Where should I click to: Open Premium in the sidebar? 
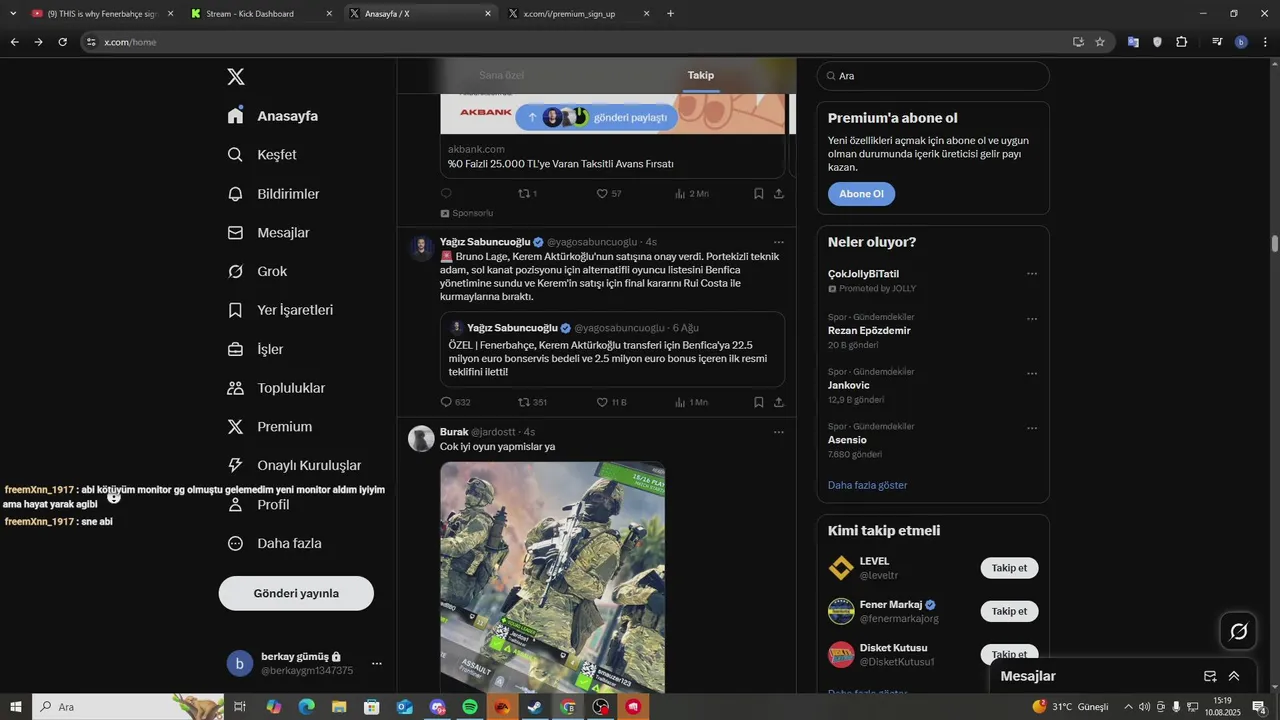click(x=270, y=427)
